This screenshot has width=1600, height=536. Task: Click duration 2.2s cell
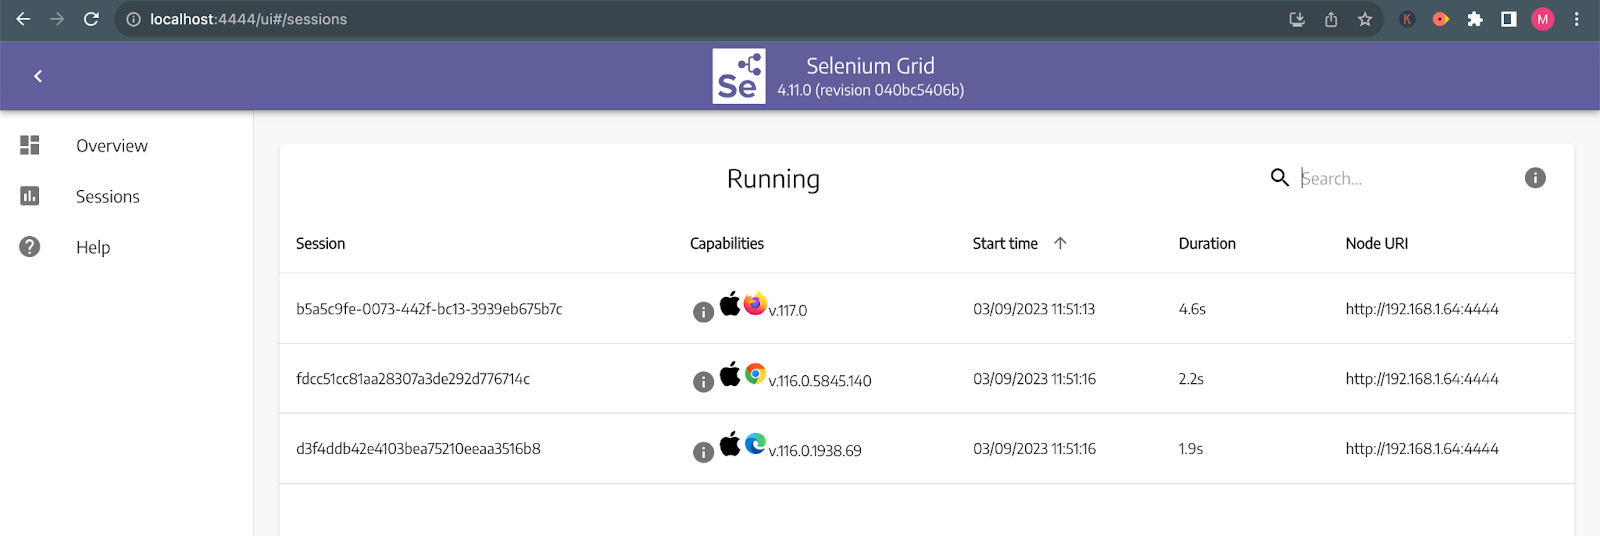(x=1191, y=379)
